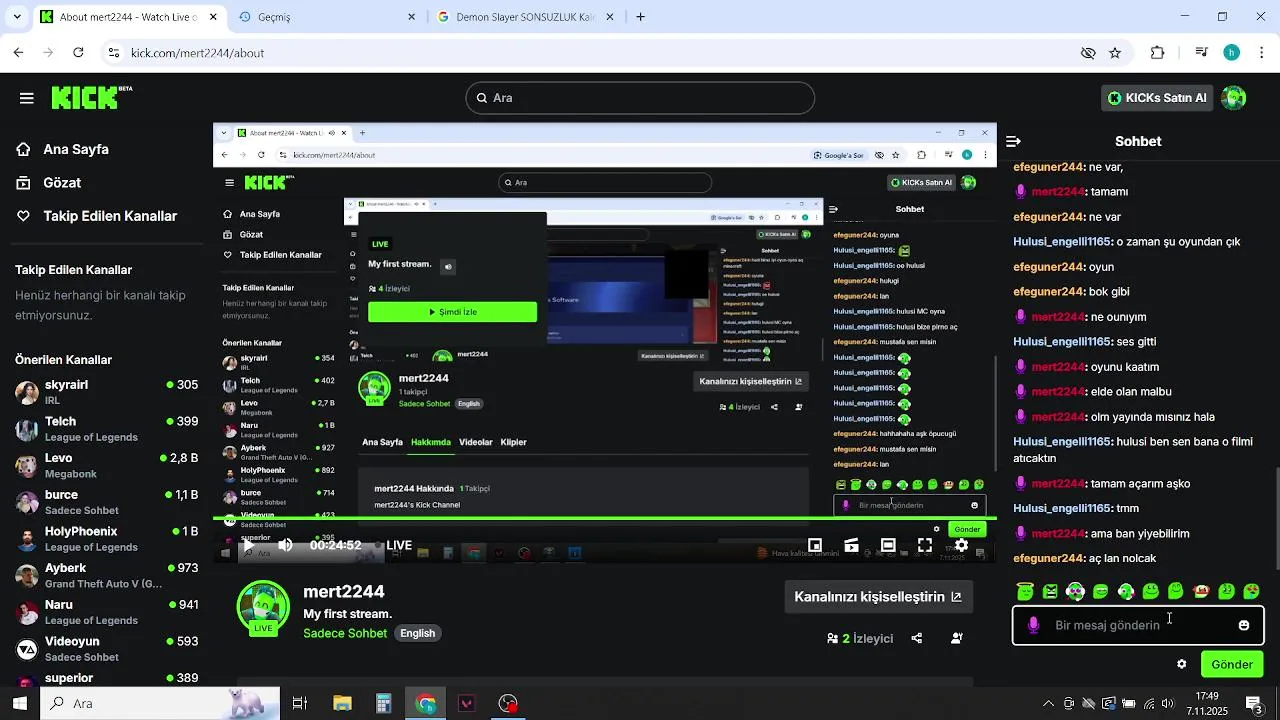This screenshot has height=720, width=1280.
Task: Focus the Ara search field
Action: coord(640,98)
